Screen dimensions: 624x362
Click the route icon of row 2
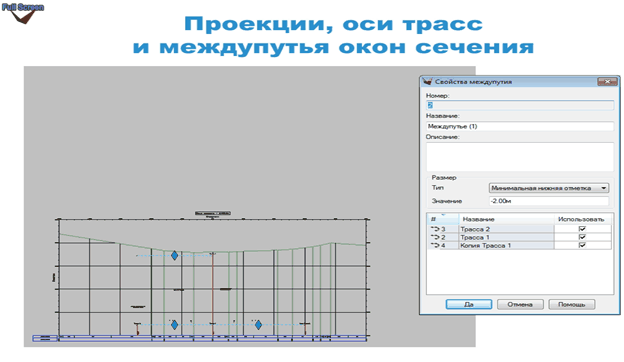click(x=435, y=237)
